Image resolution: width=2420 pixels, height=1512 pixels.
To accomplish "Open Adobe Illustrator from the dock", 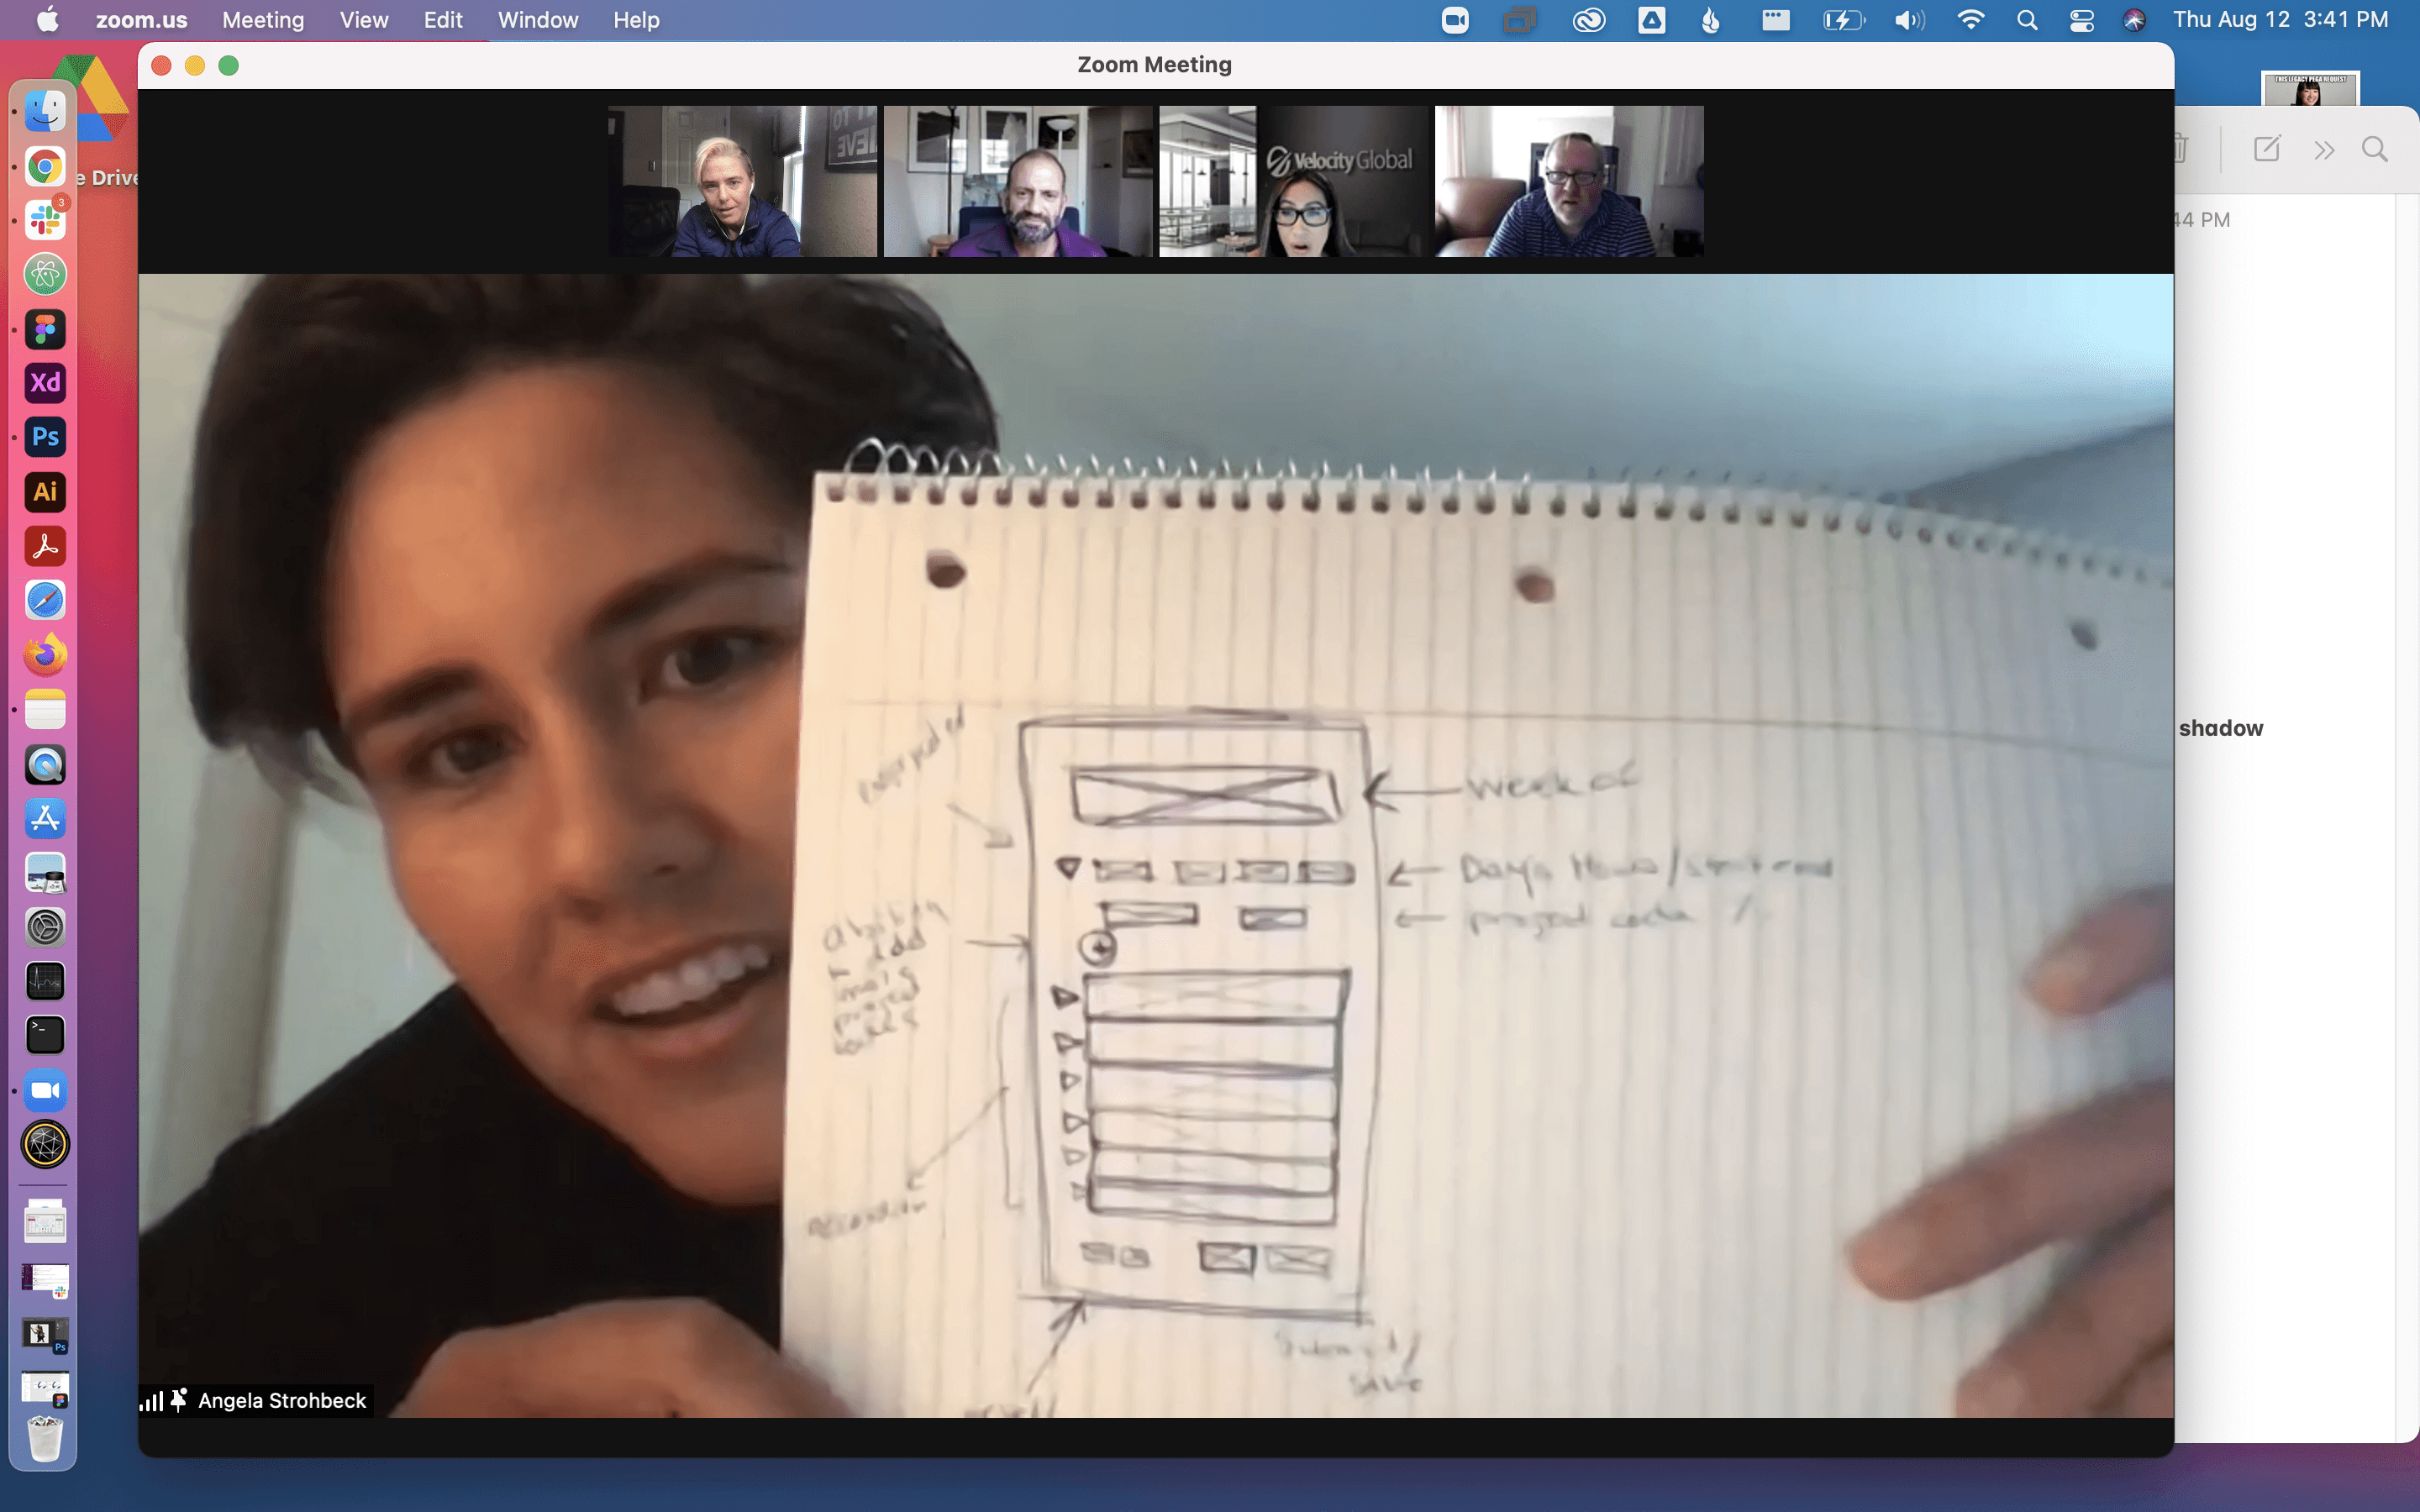I will pos(45,491).
